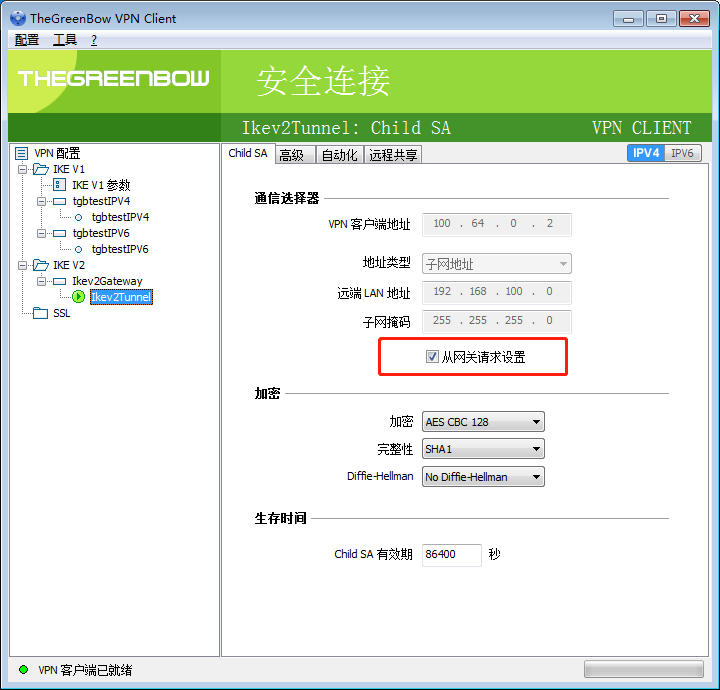
Task: Click the Ikev2Gateway rectangle icon
Action: tap(59, 281)
